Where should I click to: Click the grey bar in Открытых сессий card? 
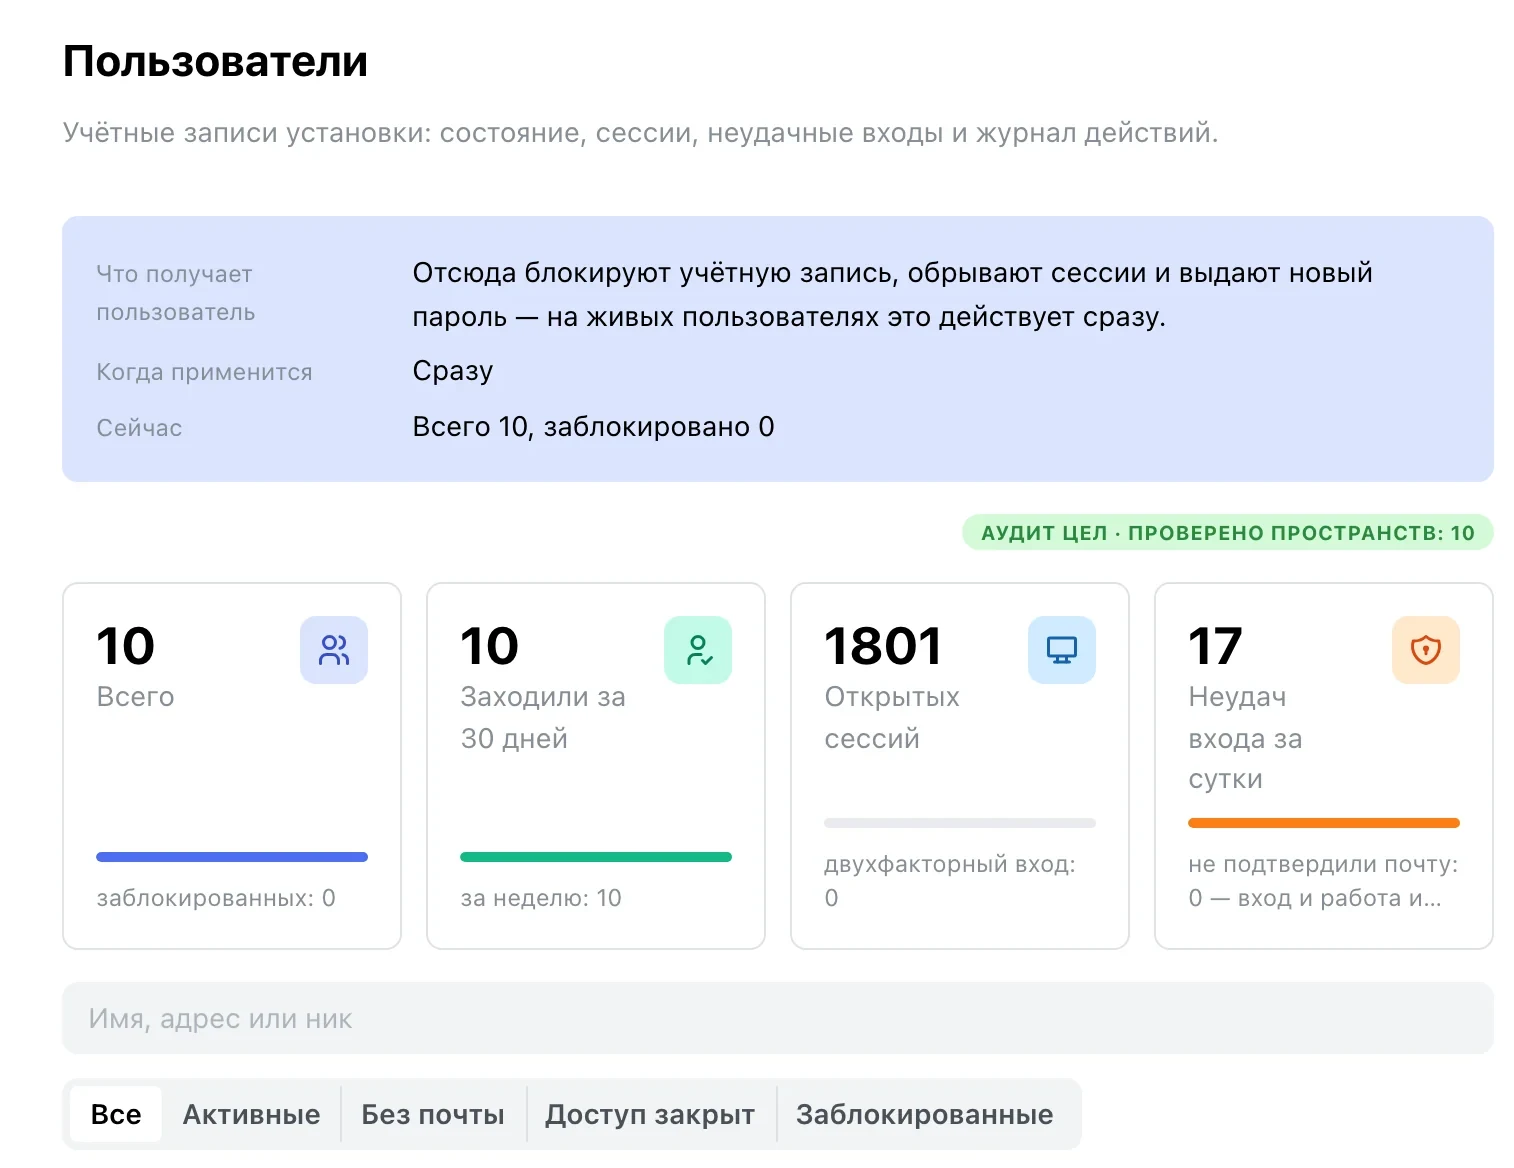[960, 823]
